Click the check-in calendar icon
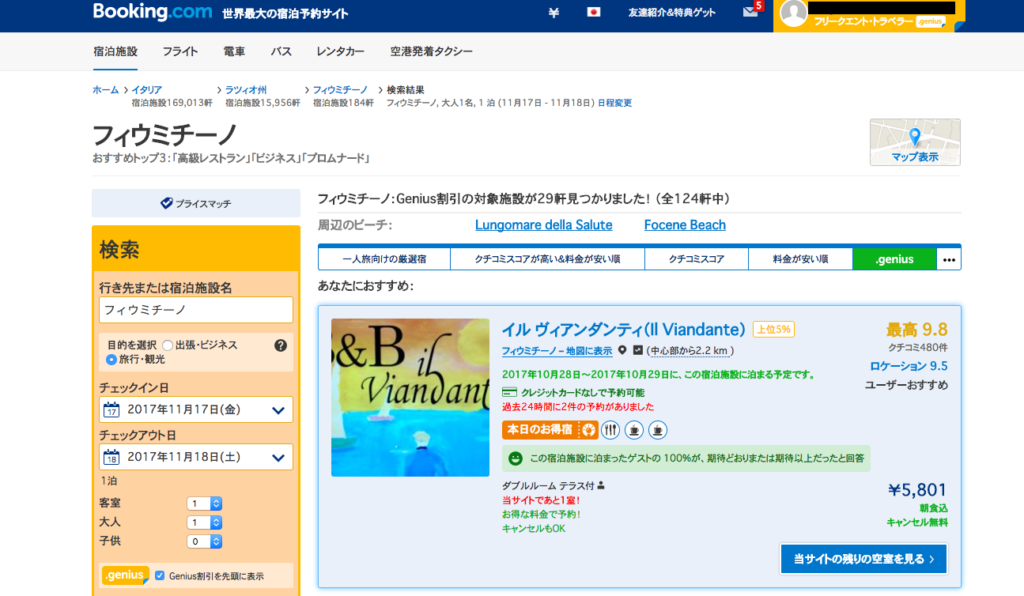This screenshot has height=596, width=1024. [x=112, y=410]
